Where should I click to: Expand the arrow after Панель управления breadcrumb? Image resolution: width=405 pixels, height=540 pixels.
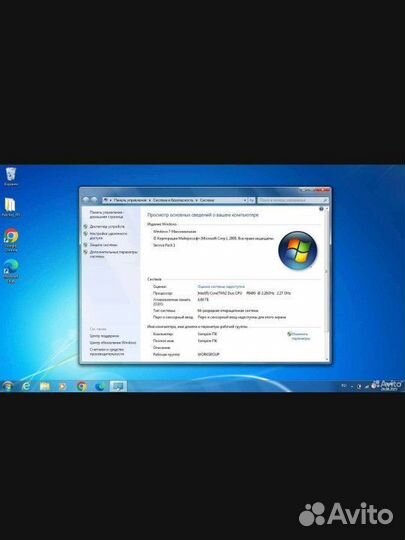pyautogui.click(x=150, y=200)
